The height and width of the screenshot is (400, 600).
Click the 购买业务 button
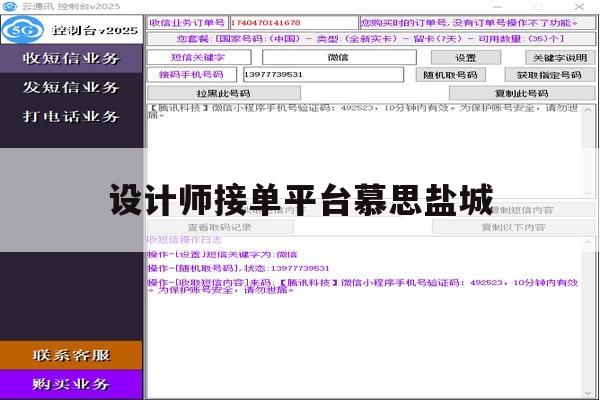pos(71,384)
